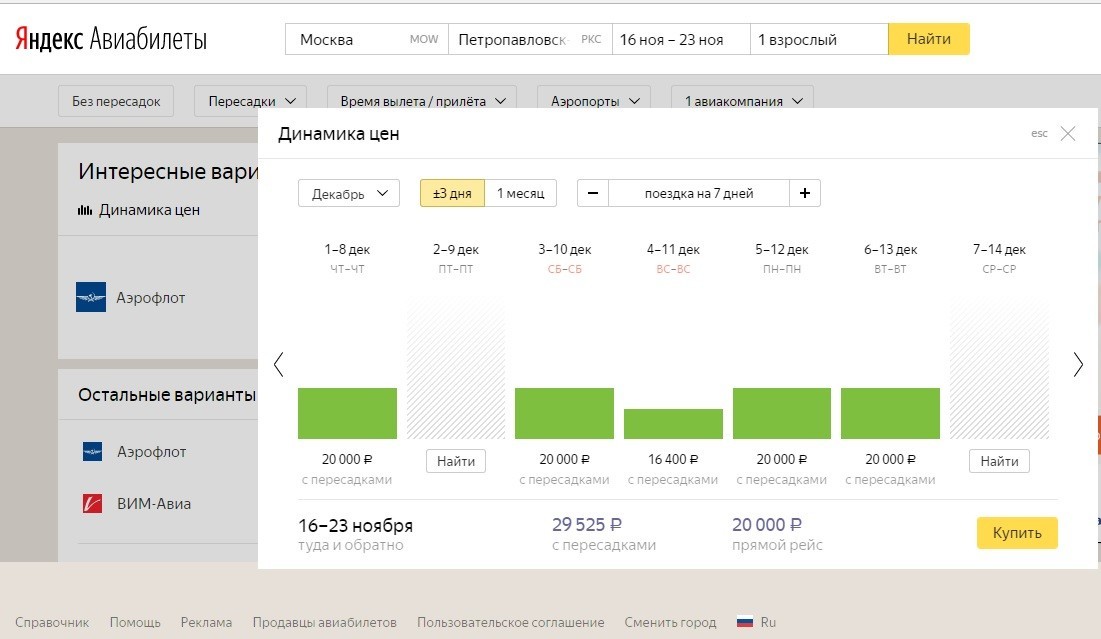This screenshot has width=1101, height=639.
Task: Click the 16 400 ₽ price label
Action: 673,459
